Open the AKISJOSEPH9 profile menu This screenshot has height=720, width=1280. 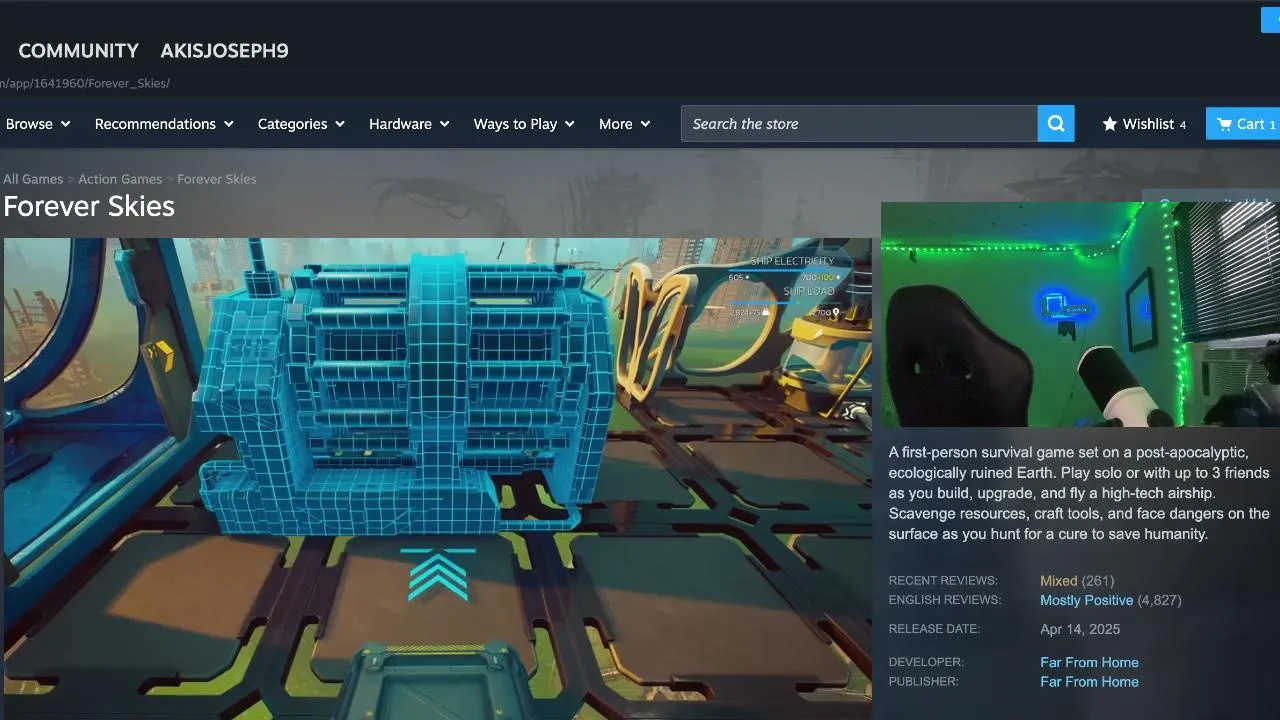[224, 51]
